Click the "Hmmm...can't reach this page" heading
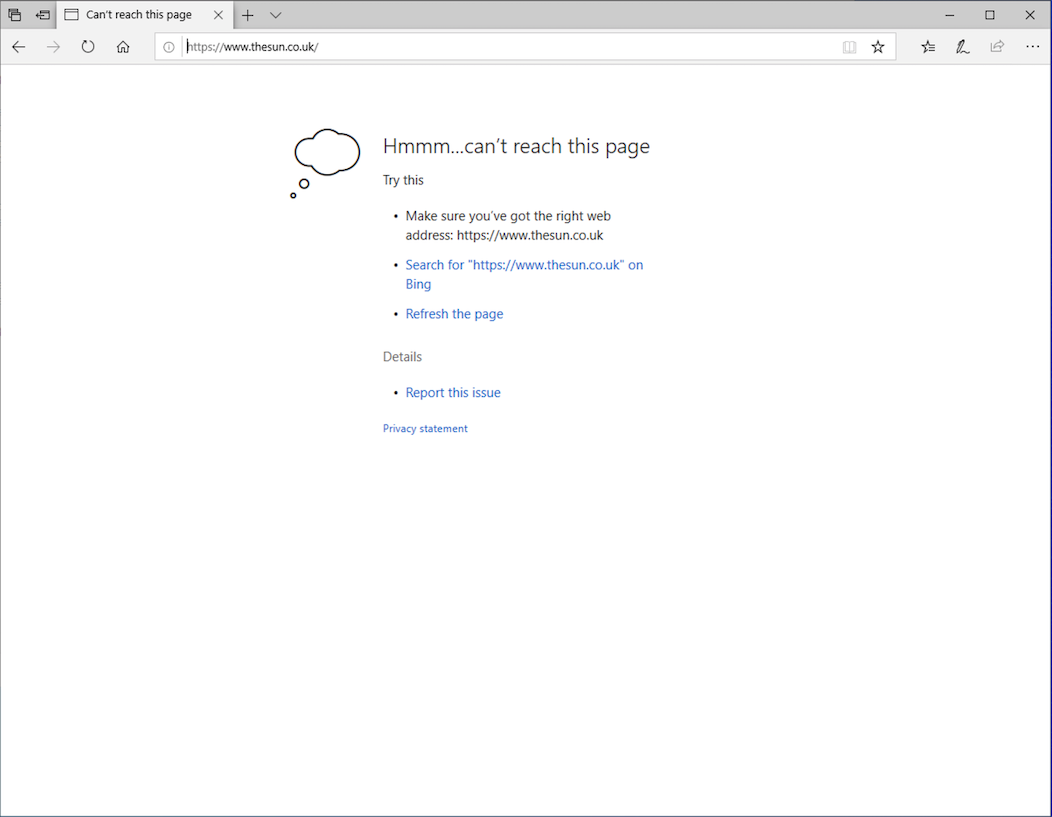The width and height of the screenshot is (1052, 817). pyautogui.click(x=516, y=146)
